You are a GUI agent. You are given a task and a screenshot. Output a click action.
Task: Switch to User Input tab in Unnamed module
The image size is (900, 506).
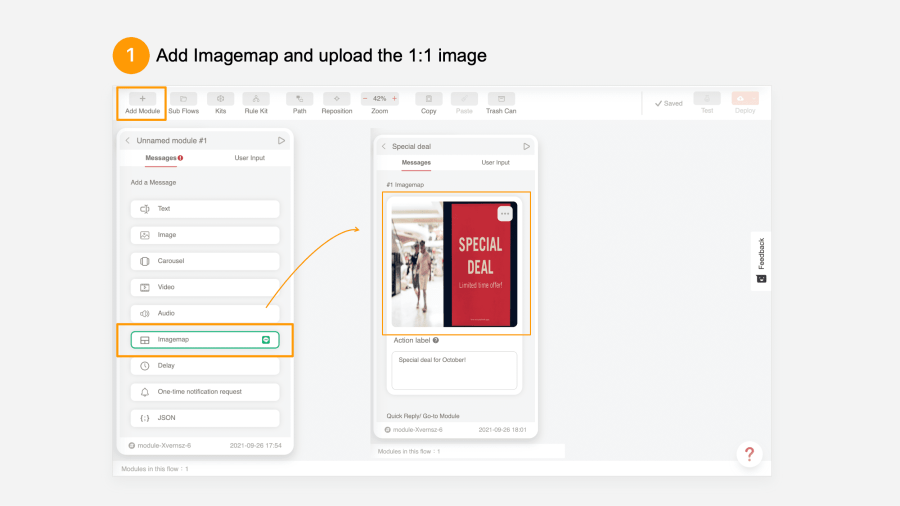(x=249, y=158)
